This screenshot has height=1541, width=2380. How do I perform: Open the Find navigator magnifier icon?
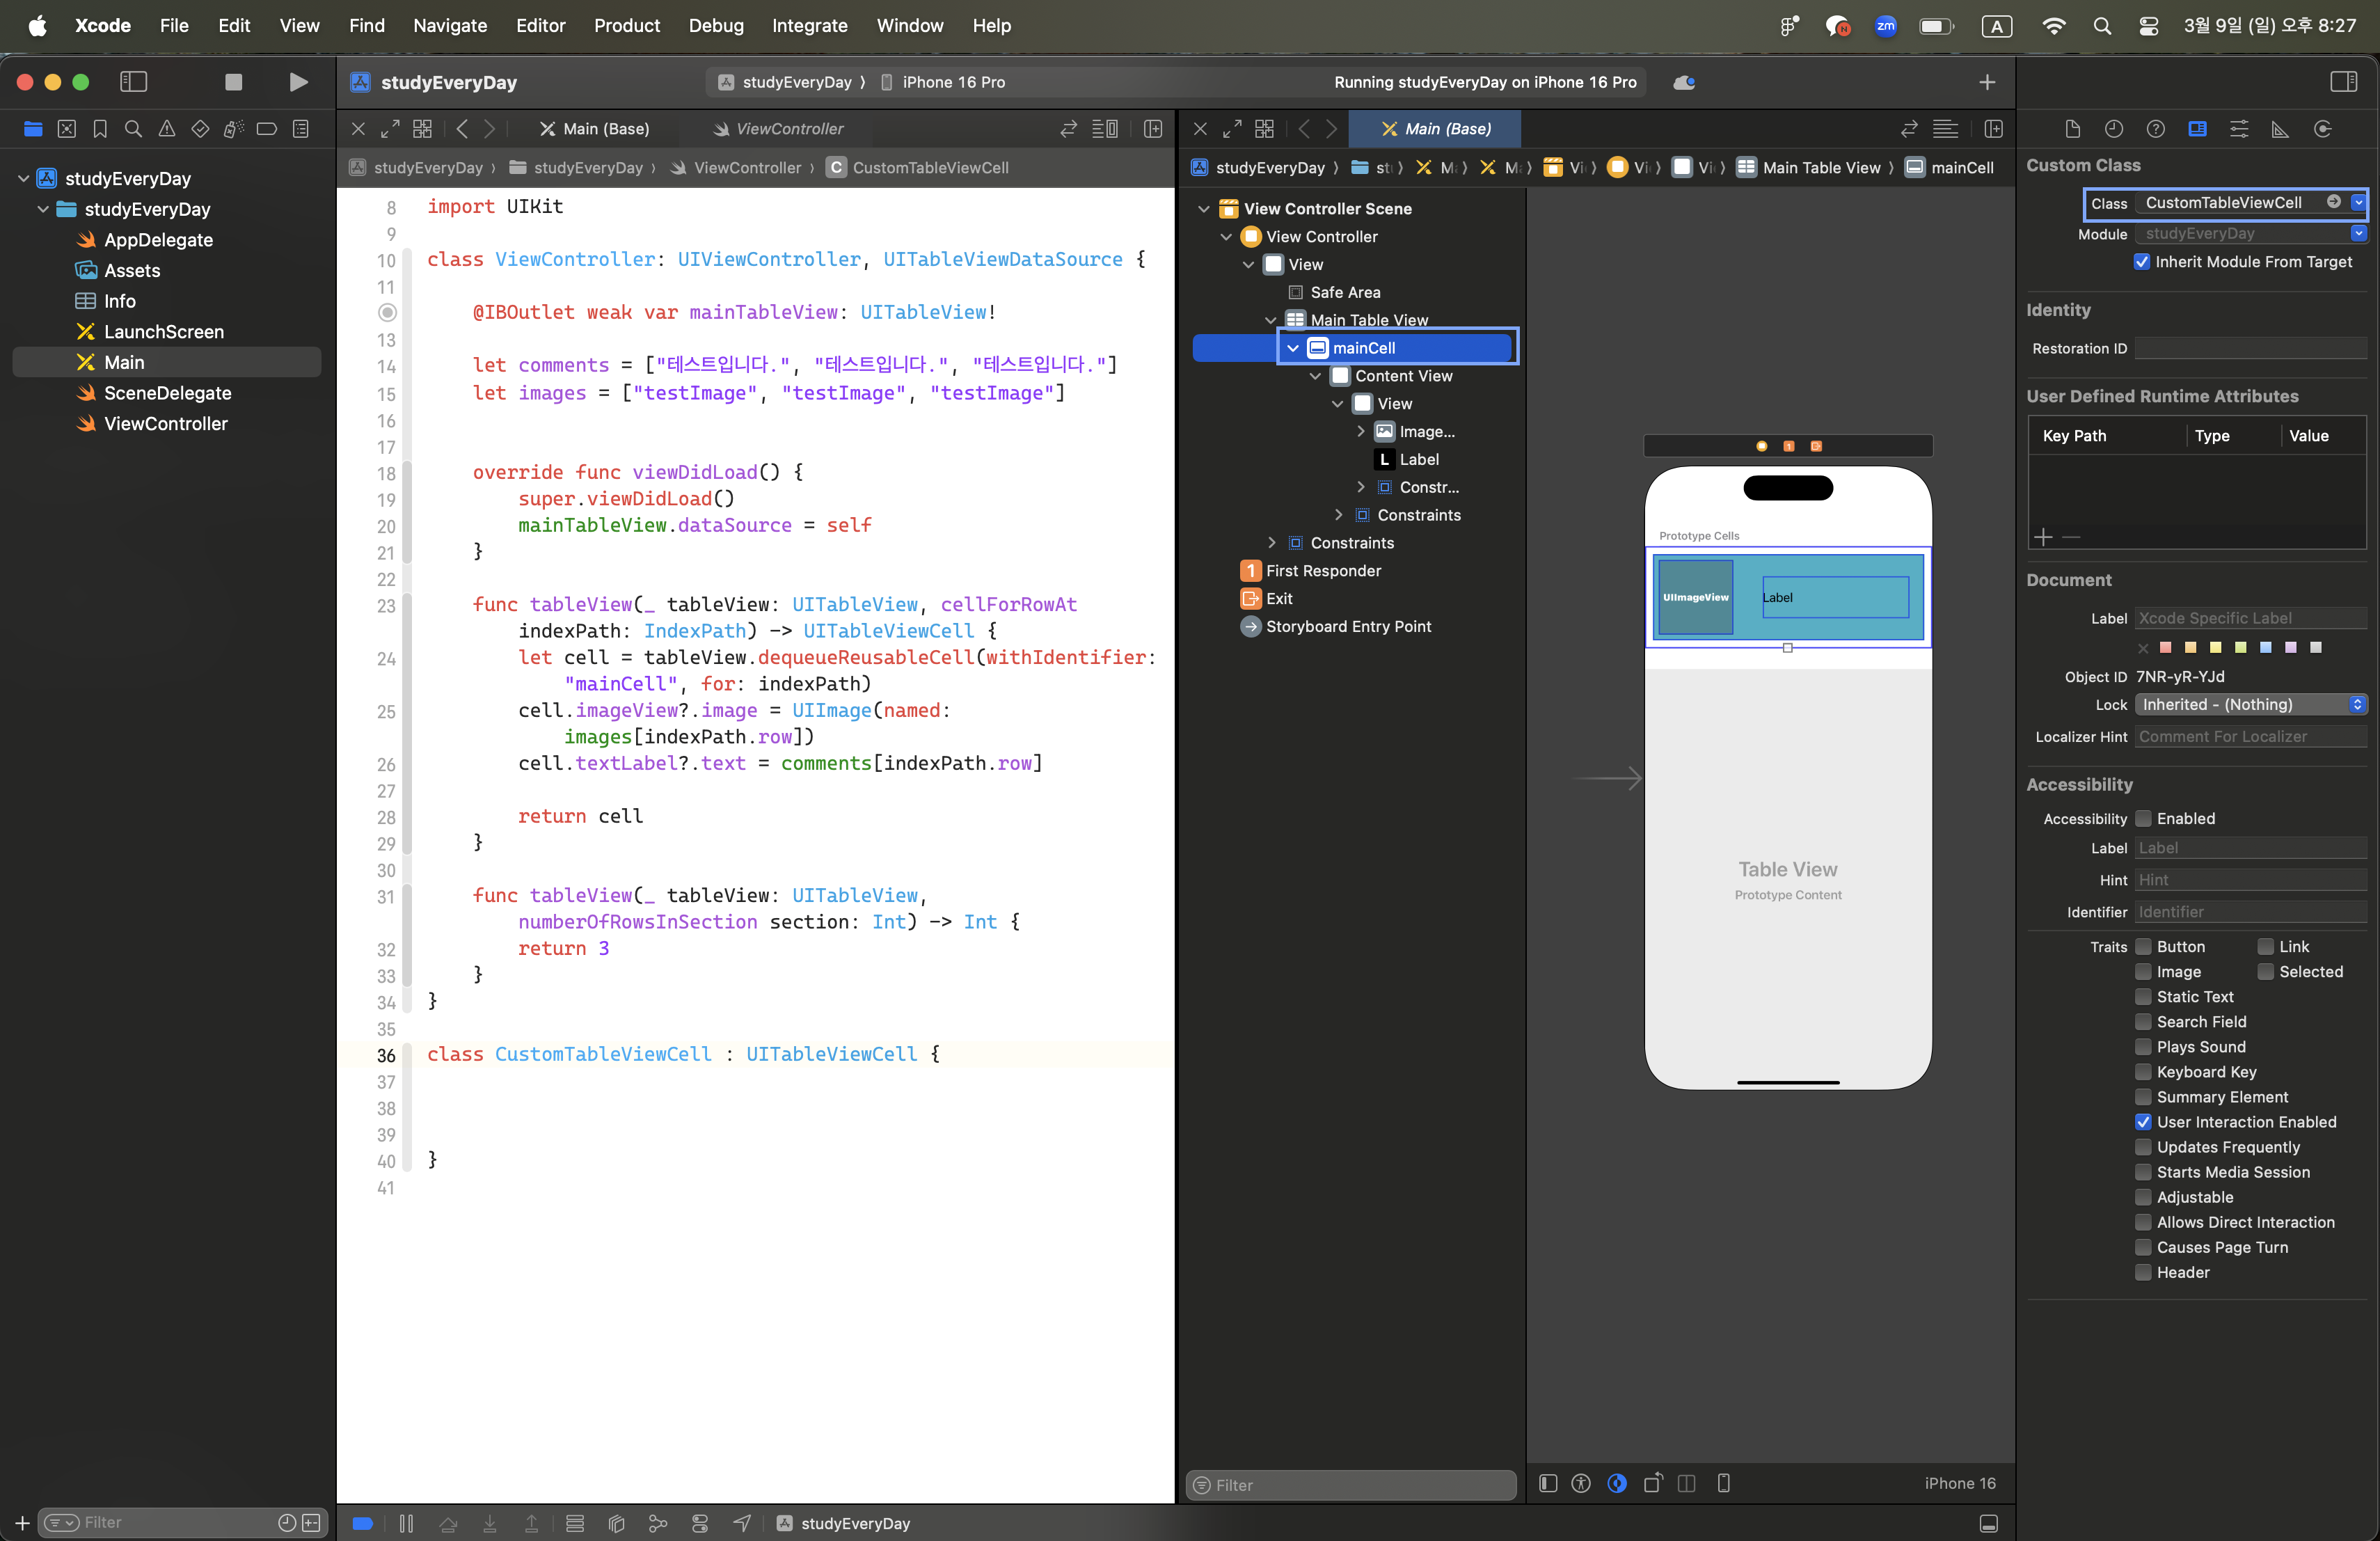[133, 129]
